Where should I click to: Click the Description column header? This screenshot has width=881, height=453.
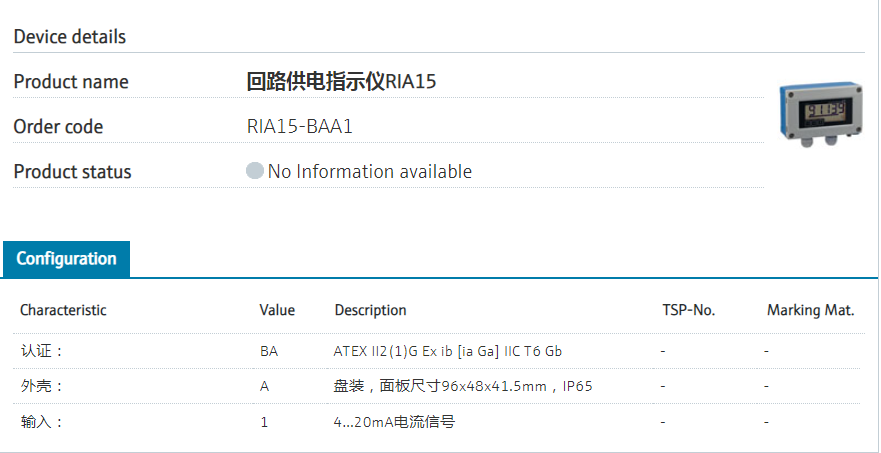coord(370,310)
